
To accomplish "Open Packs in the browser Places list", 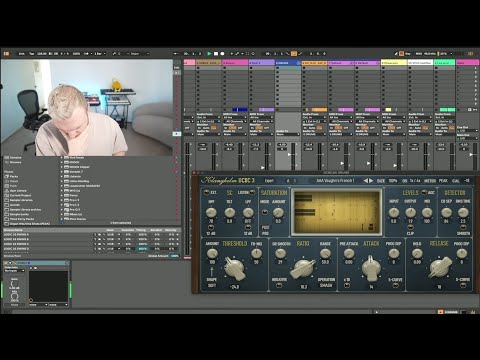I will click(x=14, y=176).
